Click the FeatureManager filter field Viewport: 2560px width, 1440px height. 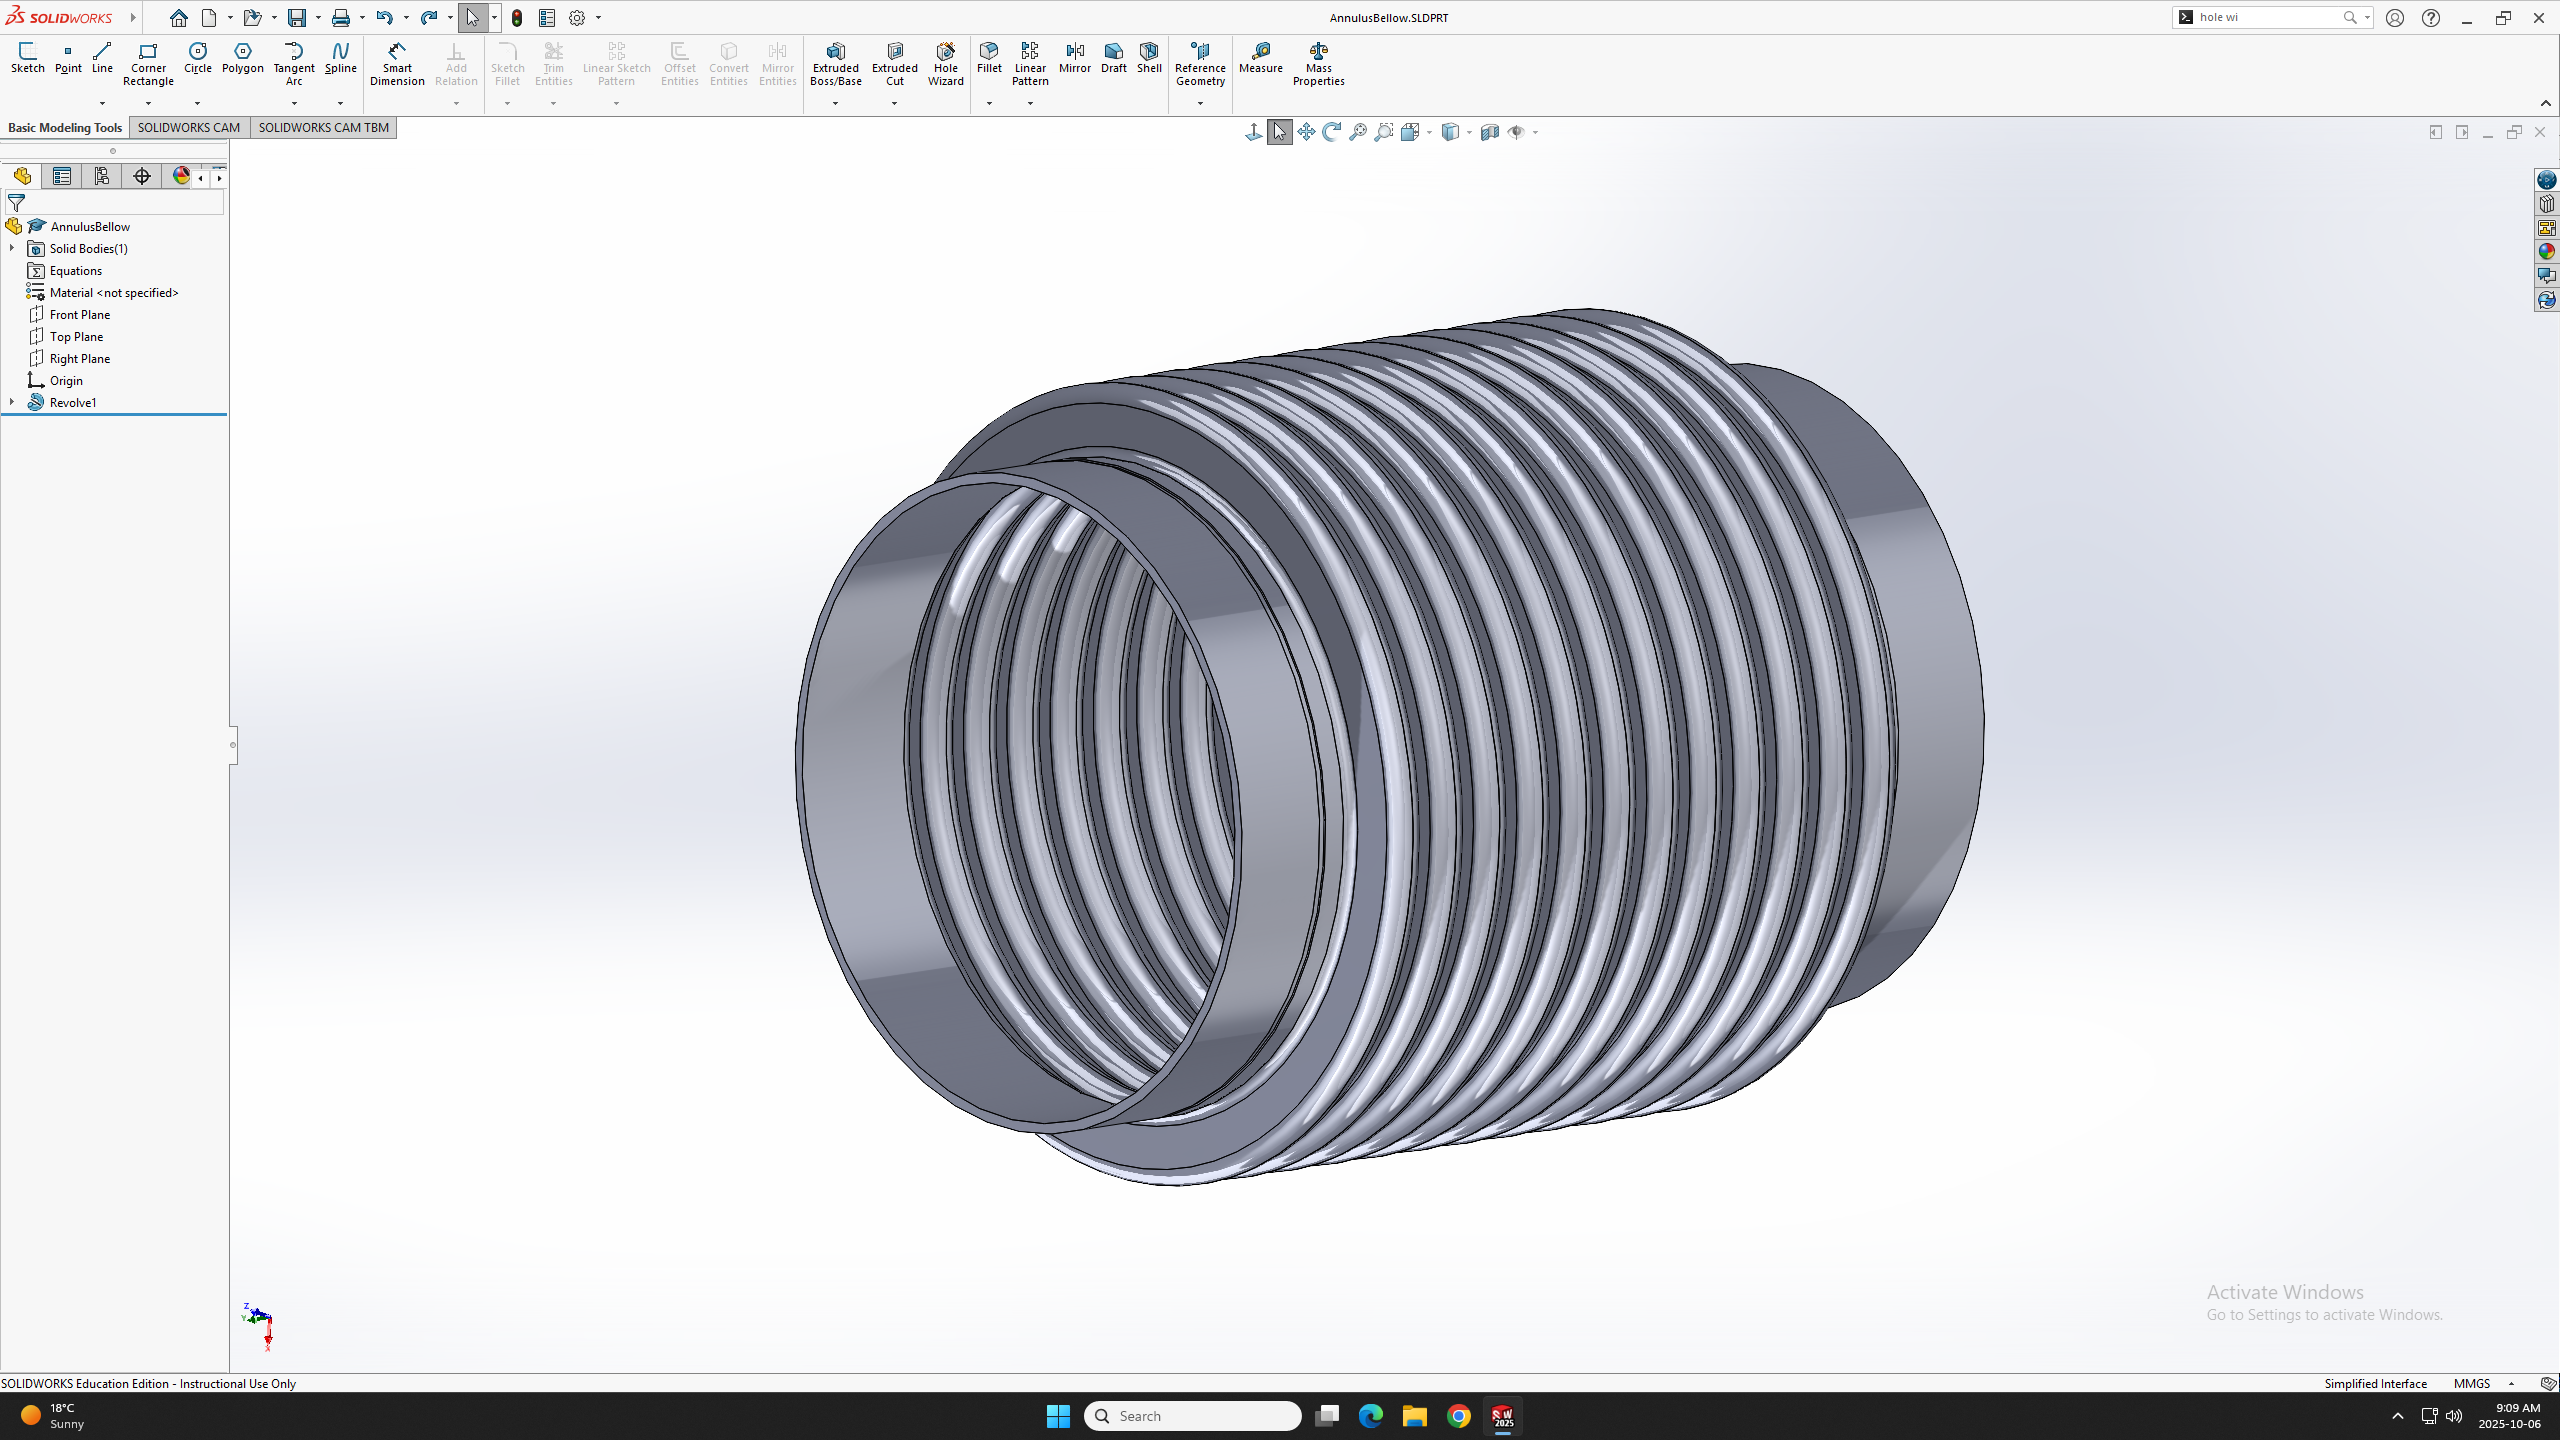click(114, 203)
